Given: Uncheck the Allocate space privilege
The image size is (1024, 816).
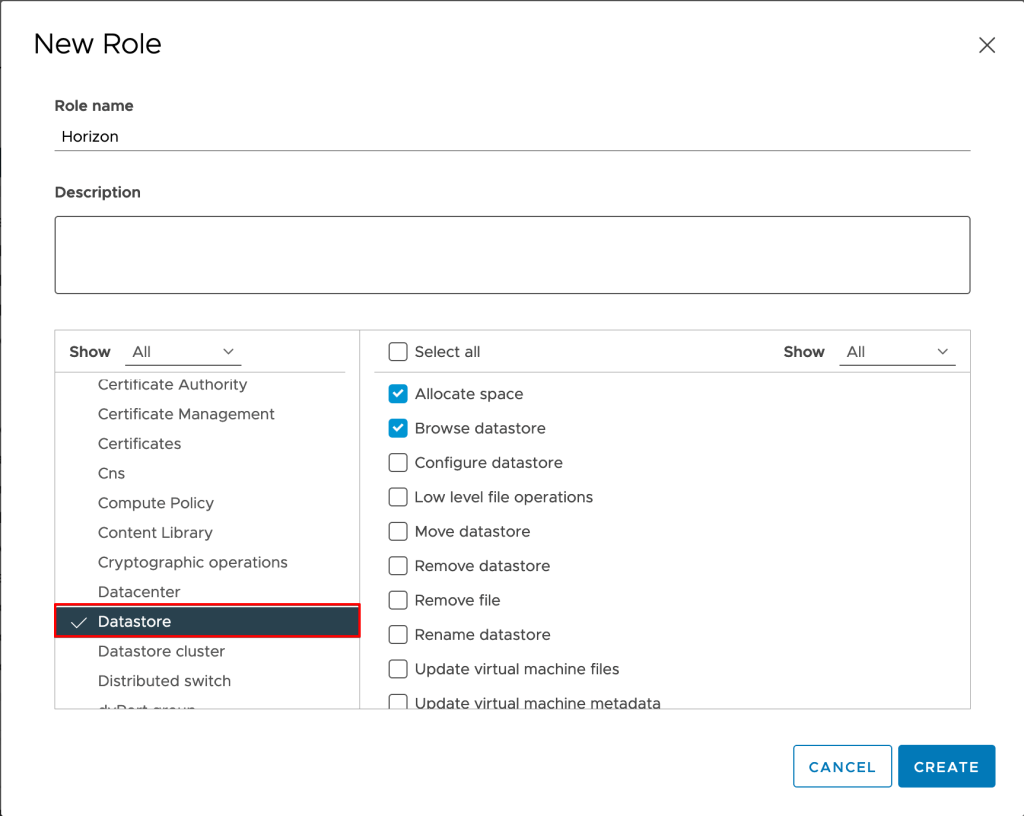Looking at the screenshot, I should (398, 394).
